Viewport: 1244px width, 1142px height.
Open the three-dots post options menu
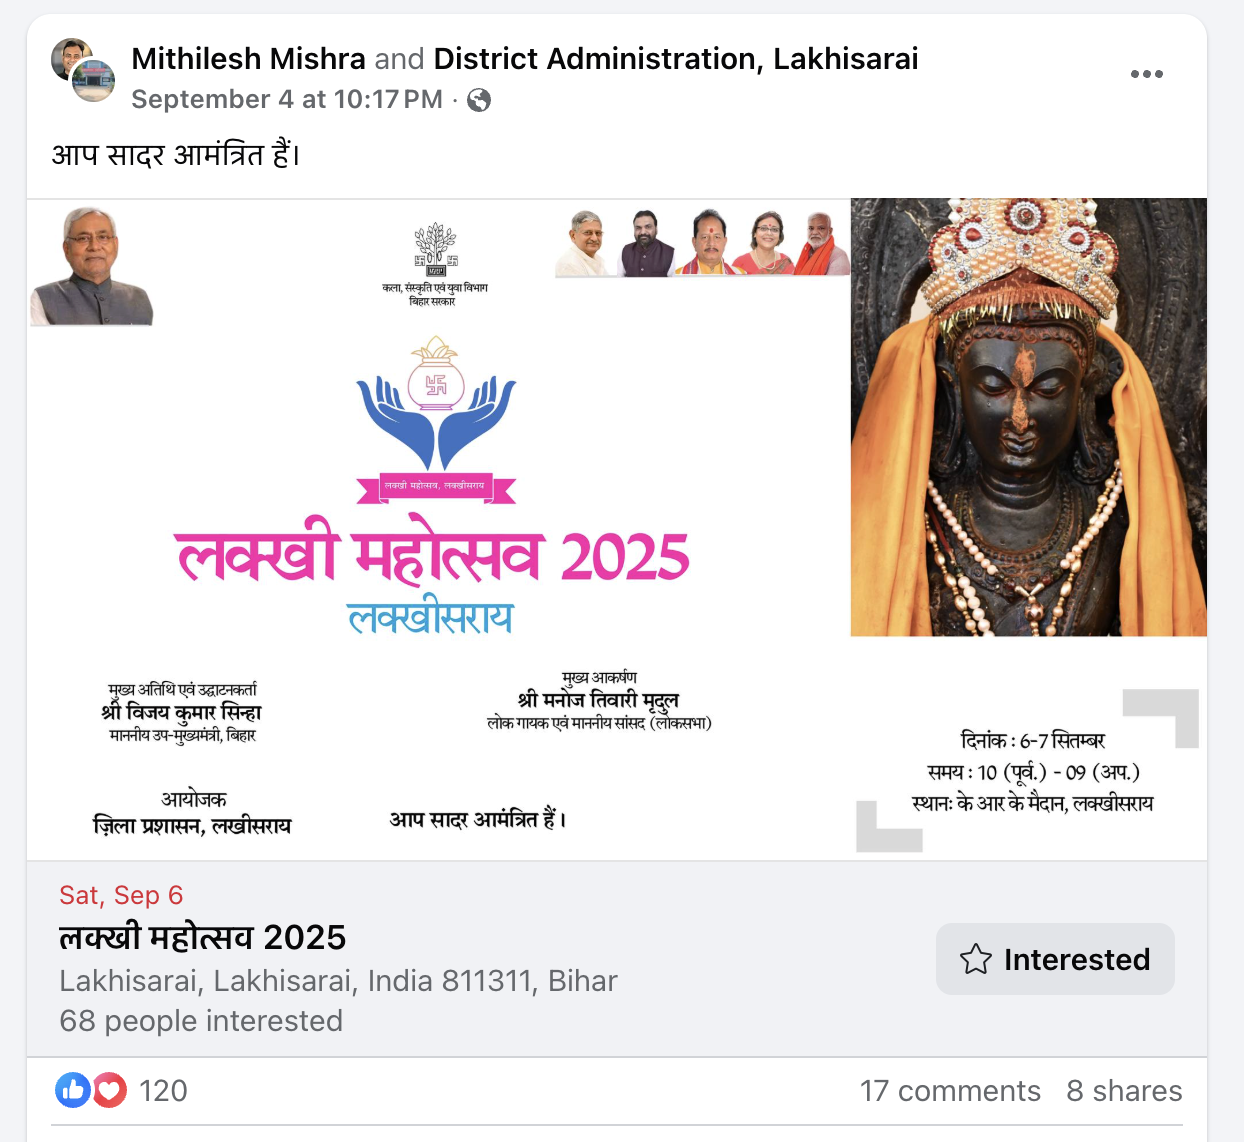pos(1146,74)
